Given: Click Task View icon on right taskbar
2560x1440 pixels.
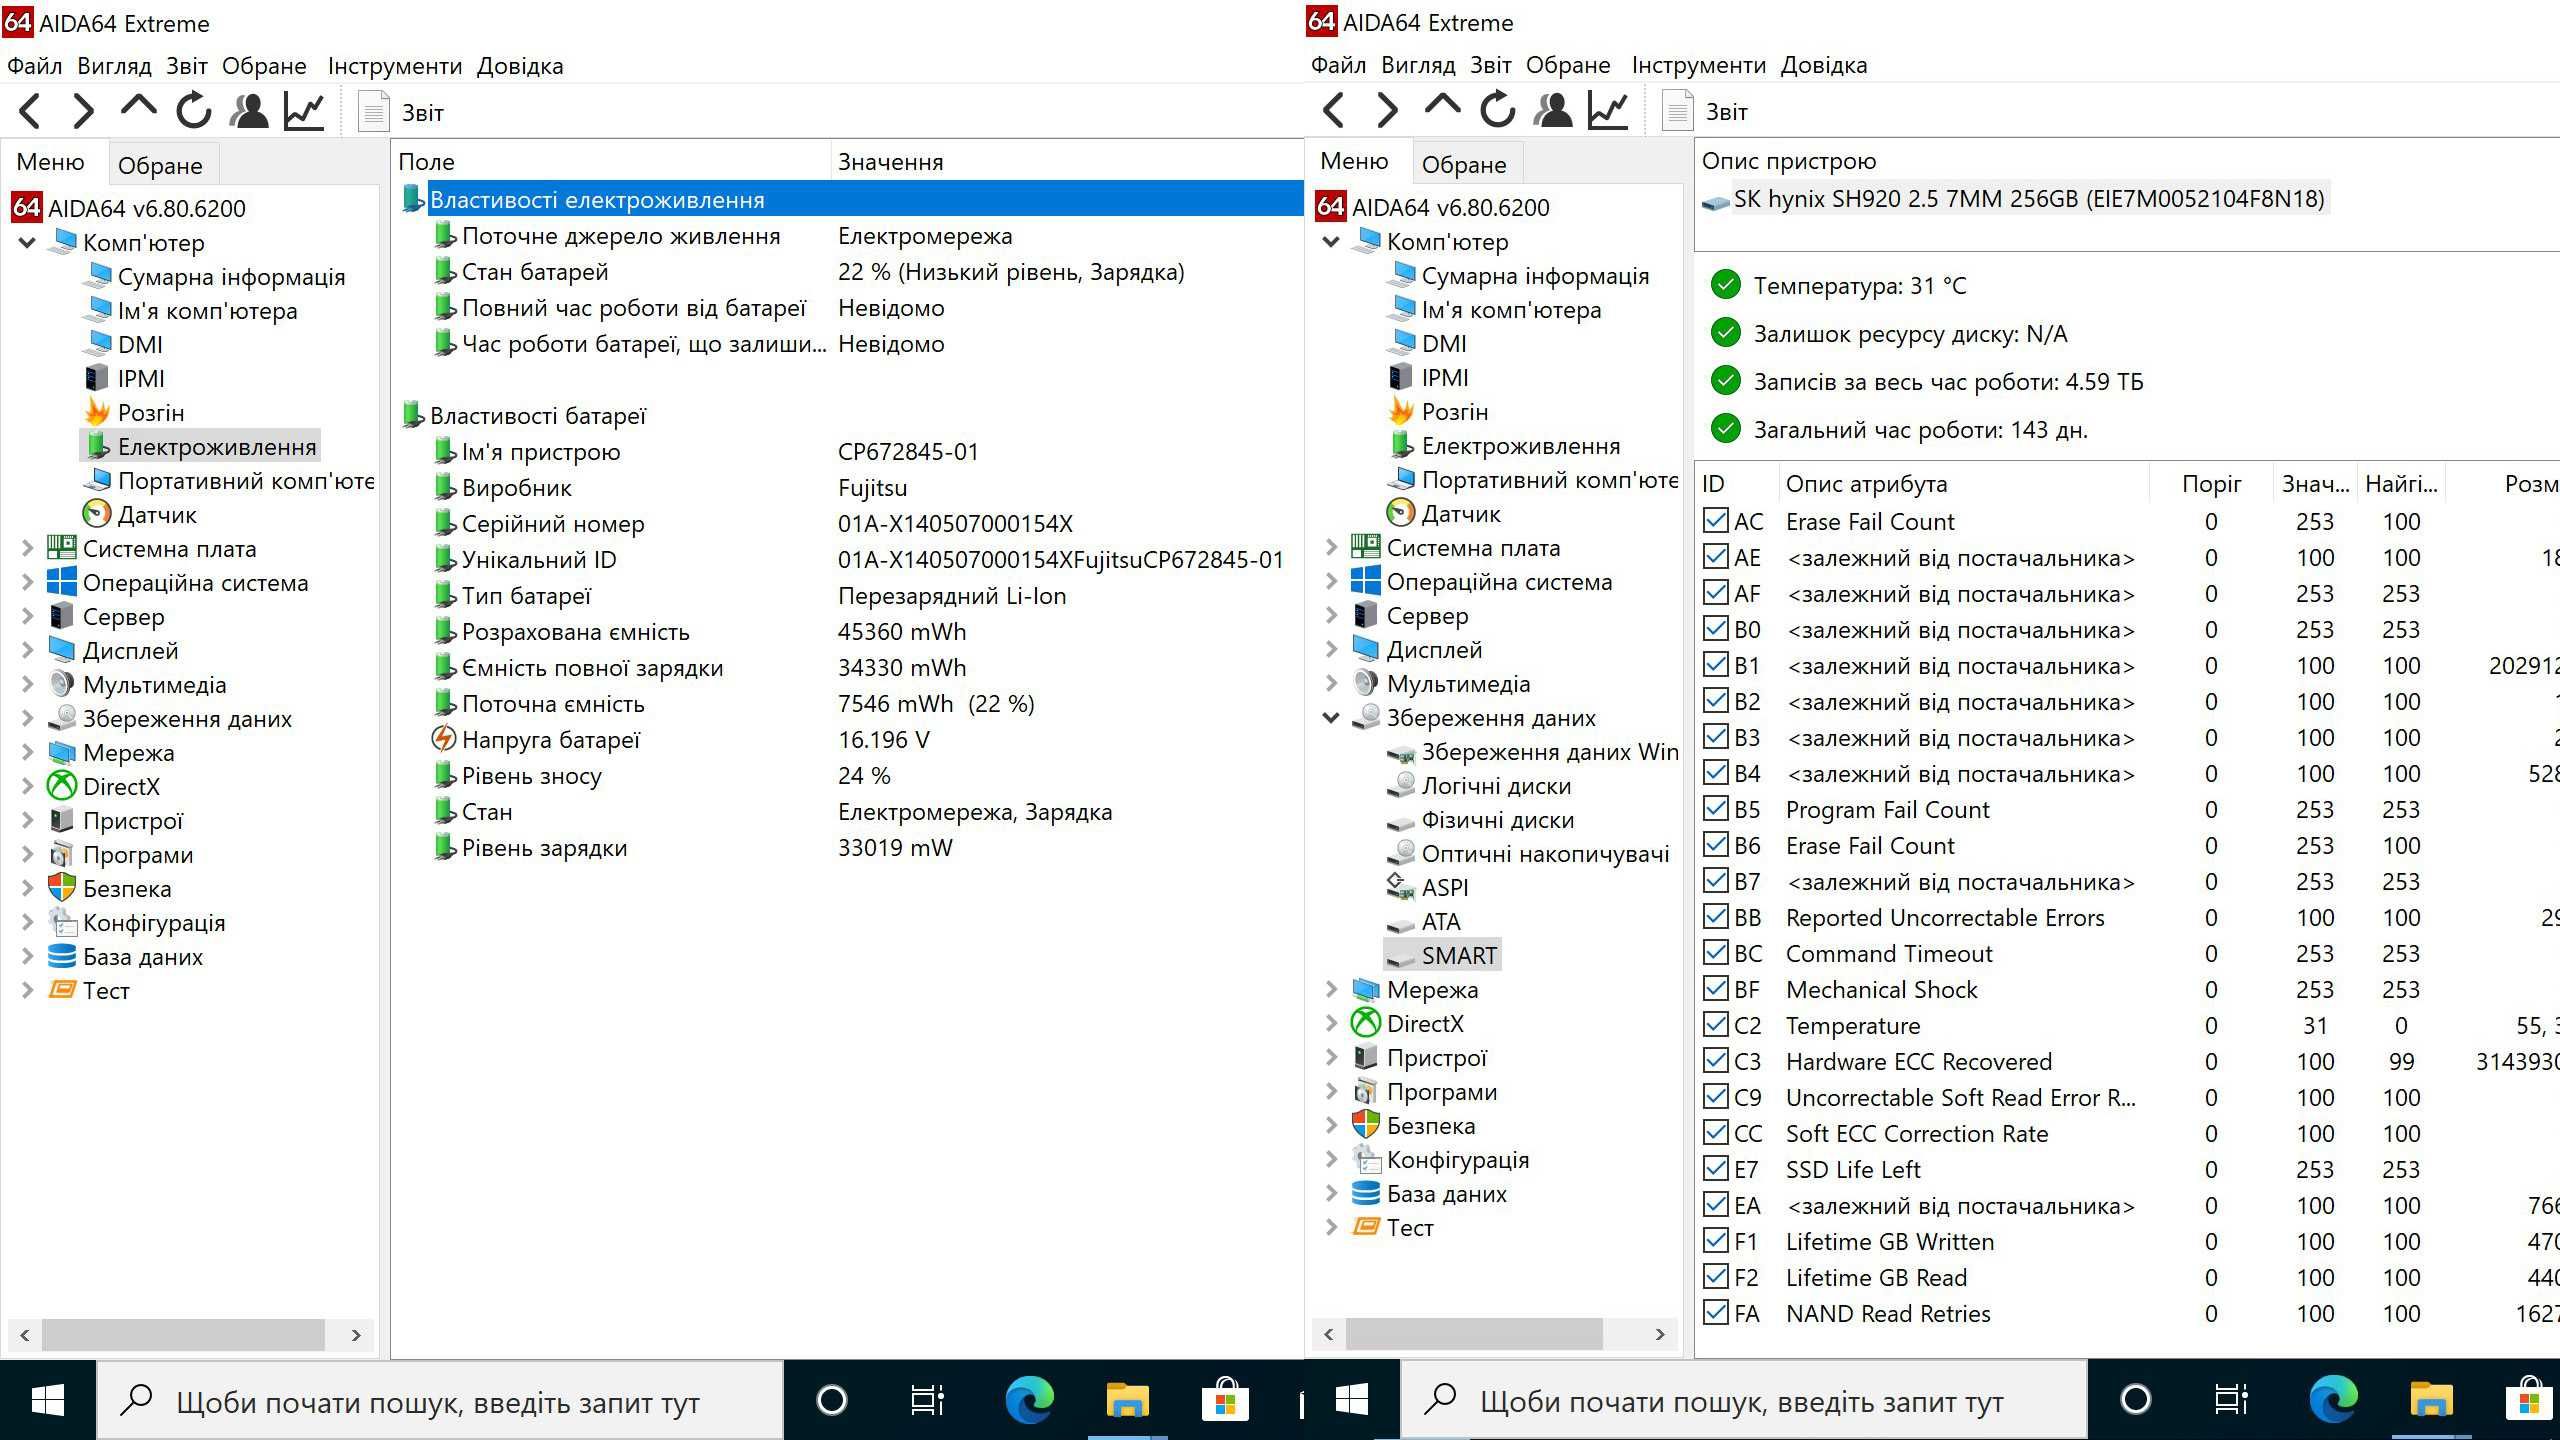Looking at the screenshot, I should pos(2231,1399).
